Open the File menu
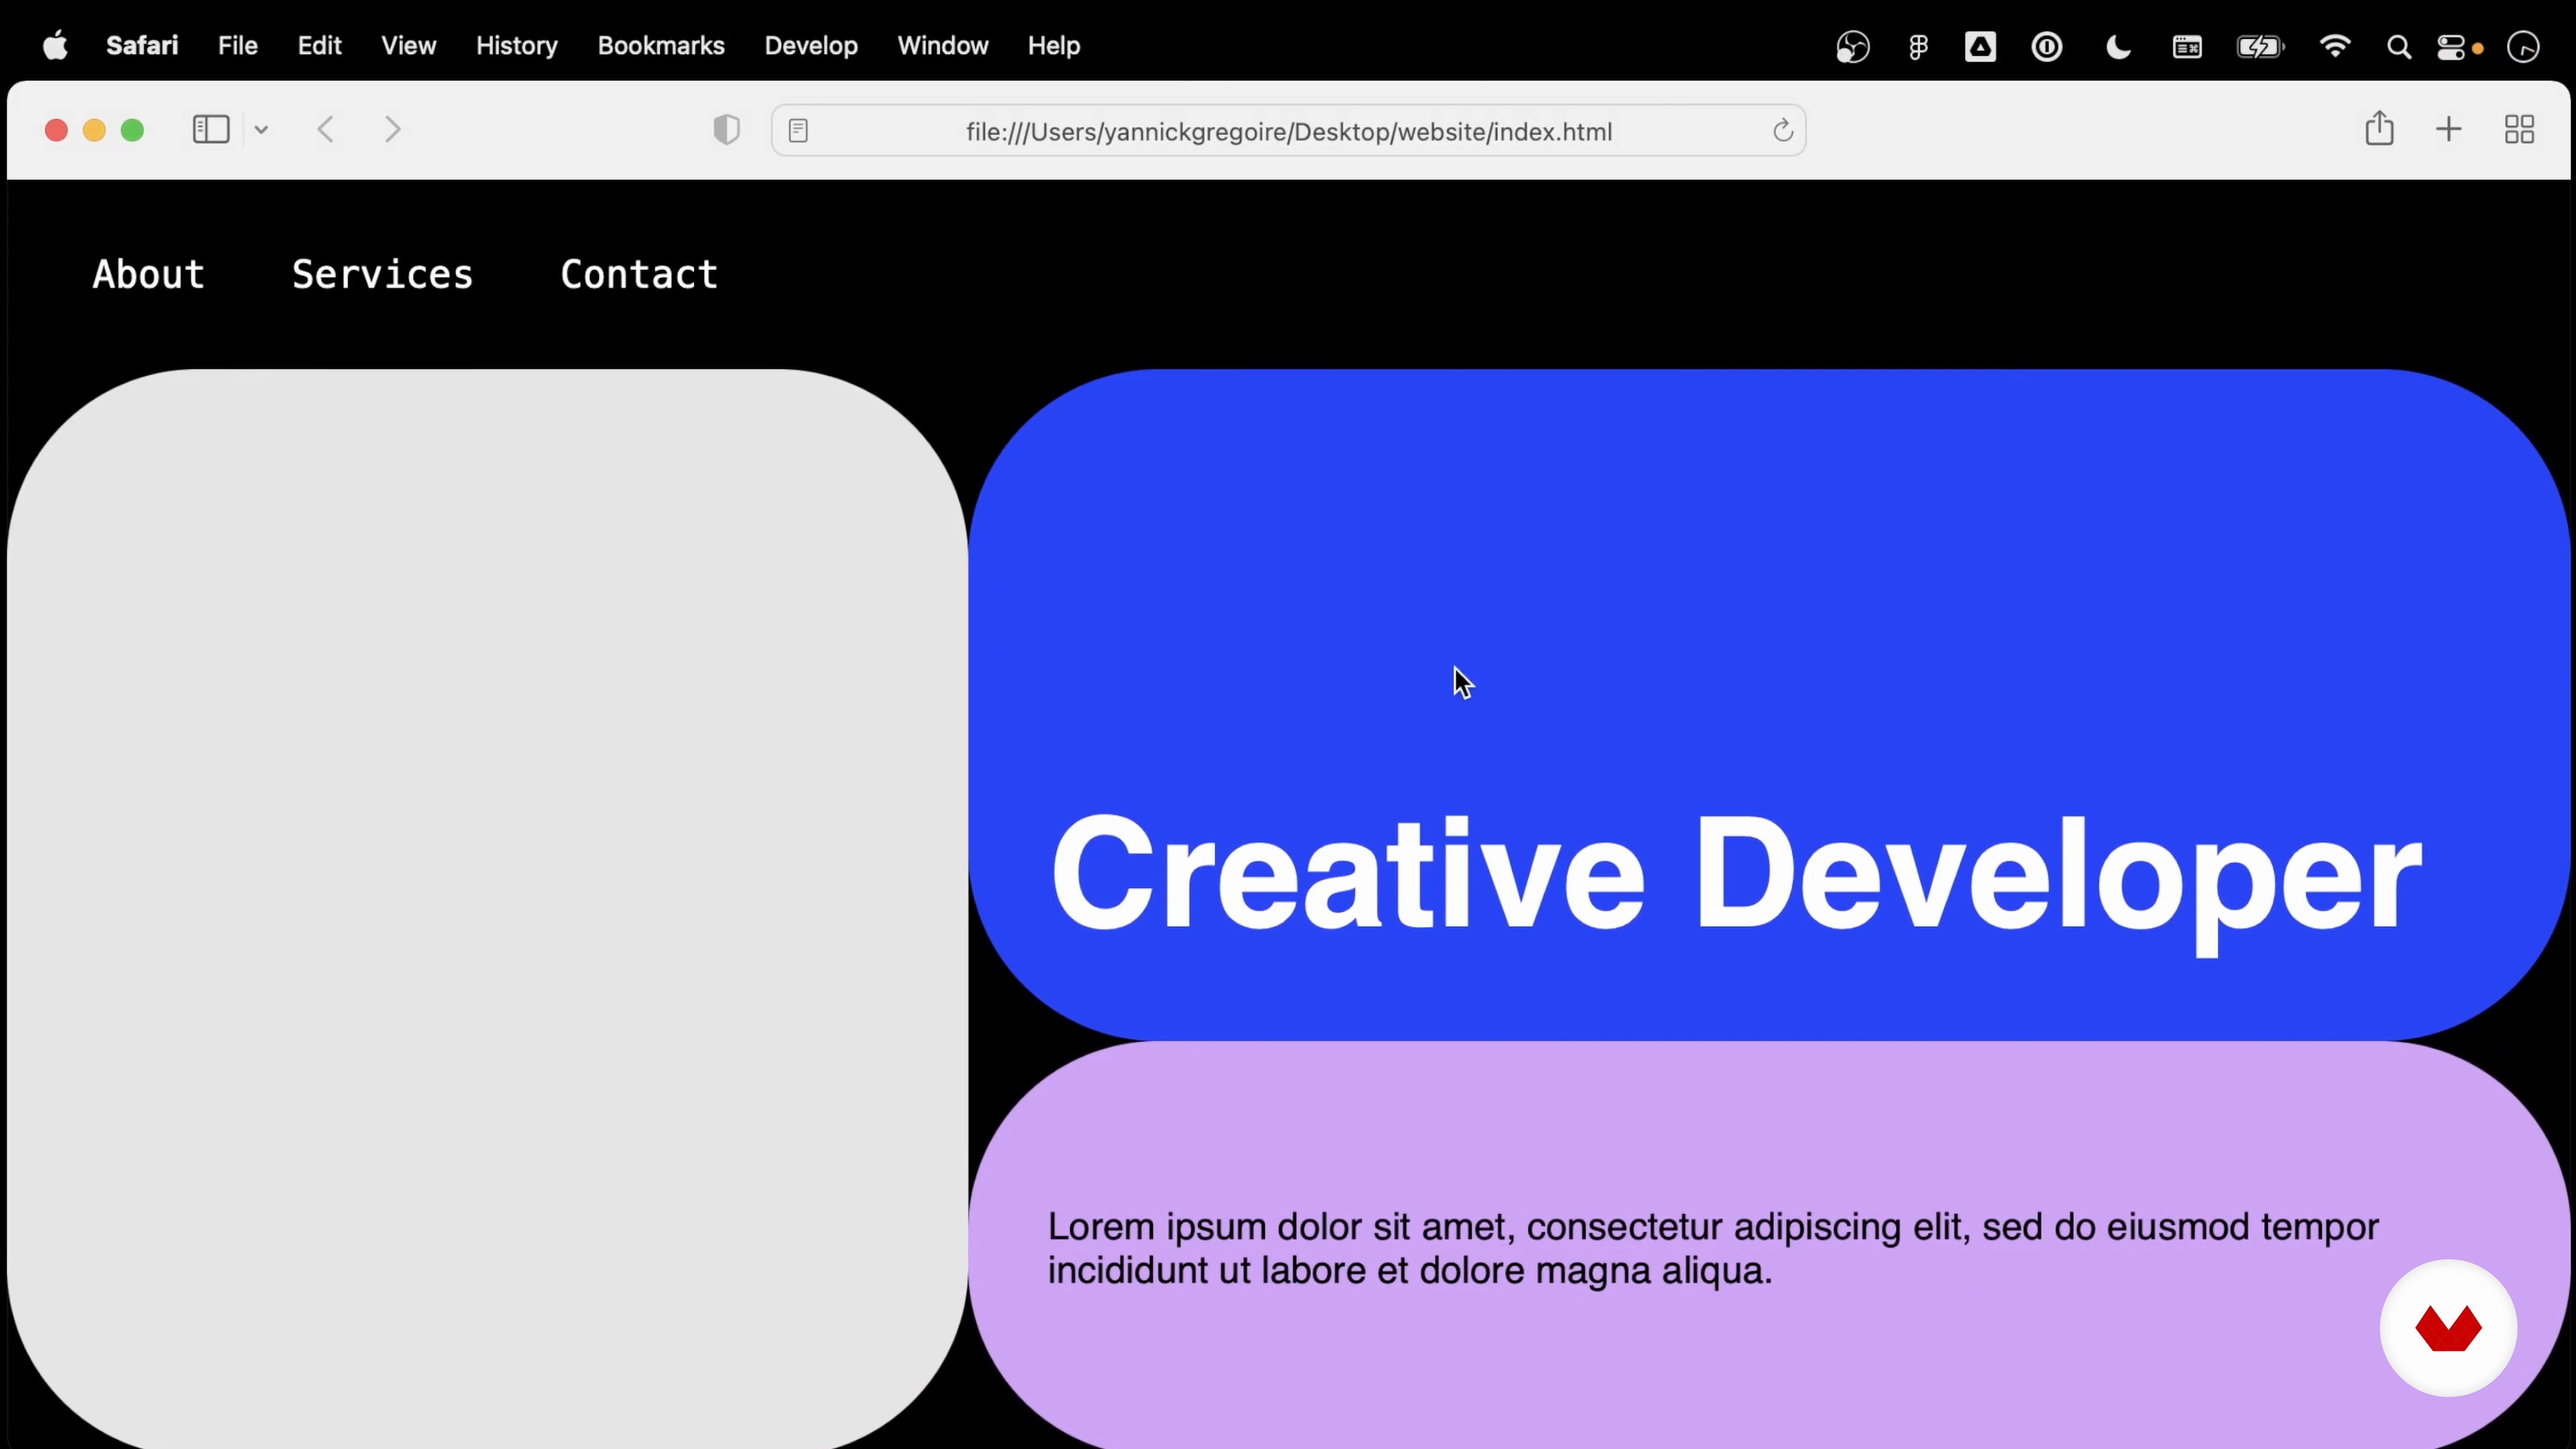Image resolution: width=2576 pixels, height=1449 pixels. pyautogui.click(x=238, y=46)
